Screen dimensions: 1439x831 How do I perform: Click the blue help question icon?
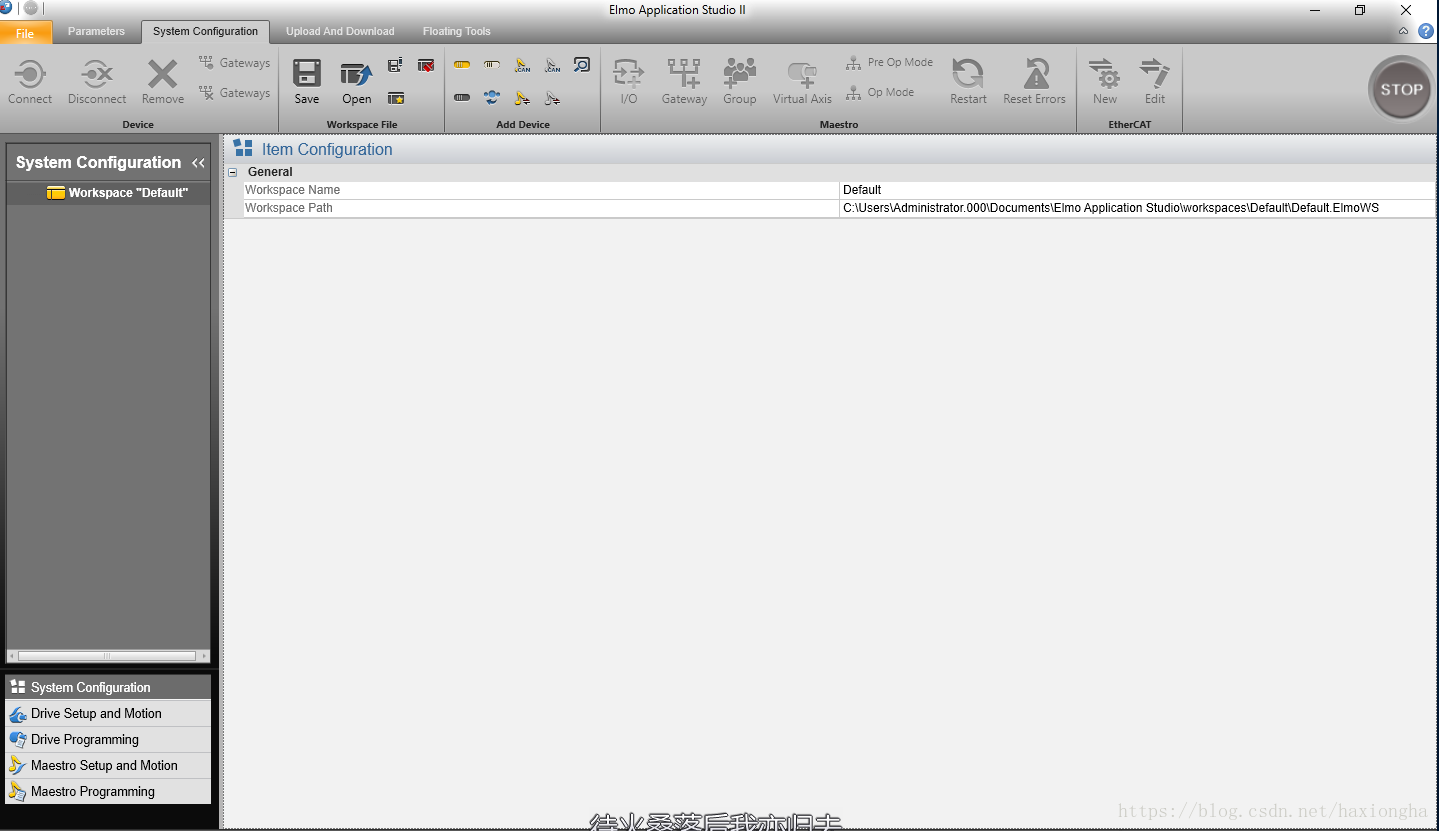(1425, 32)
